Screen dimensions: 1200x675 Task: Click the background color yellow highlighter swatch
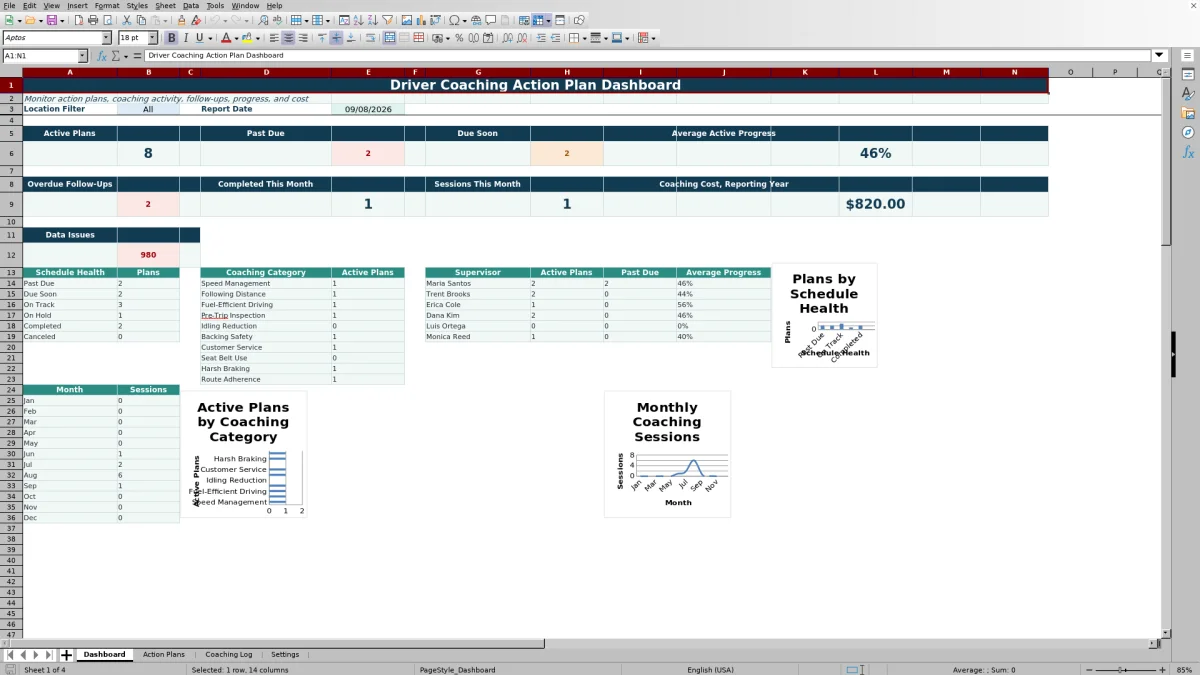[247, 38]
